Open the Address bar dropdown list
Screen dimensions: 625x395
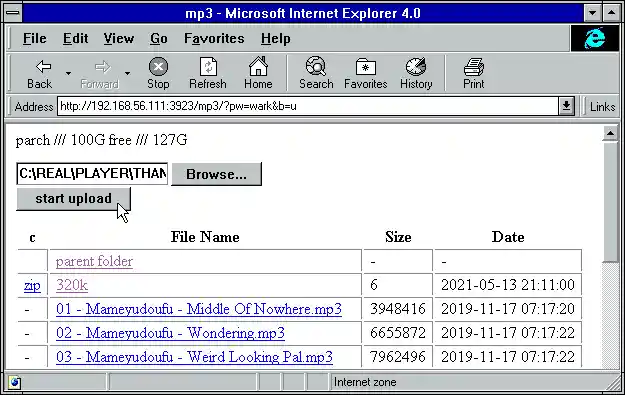tap(566, 106)
